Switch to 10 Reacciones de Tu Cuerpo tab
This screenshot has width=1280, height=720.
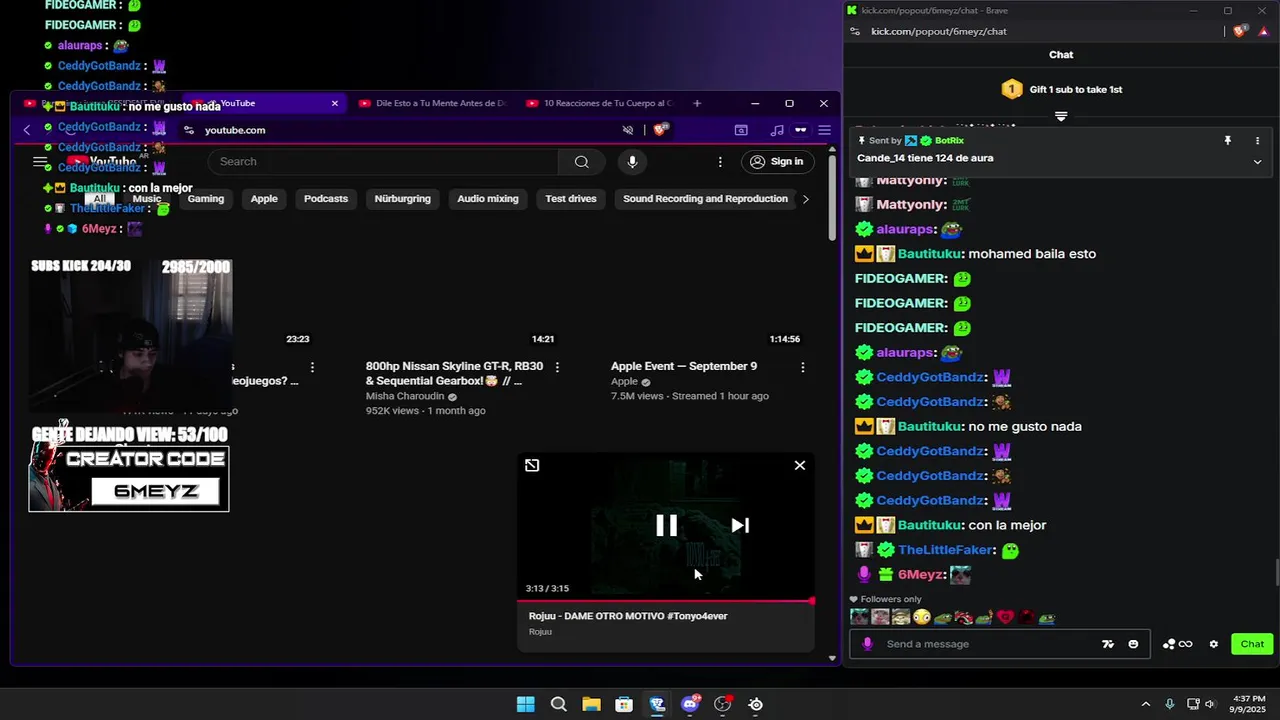point(600,103)
